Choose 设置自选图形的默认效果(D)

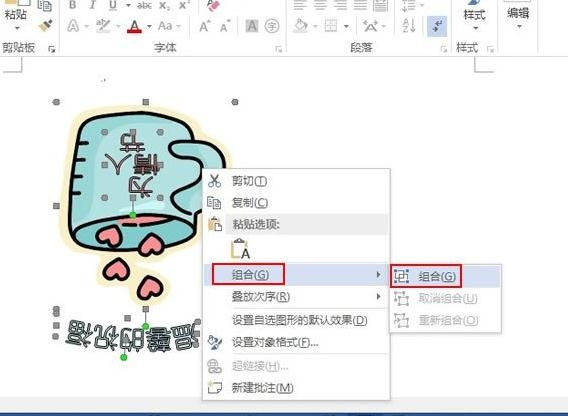297,320
